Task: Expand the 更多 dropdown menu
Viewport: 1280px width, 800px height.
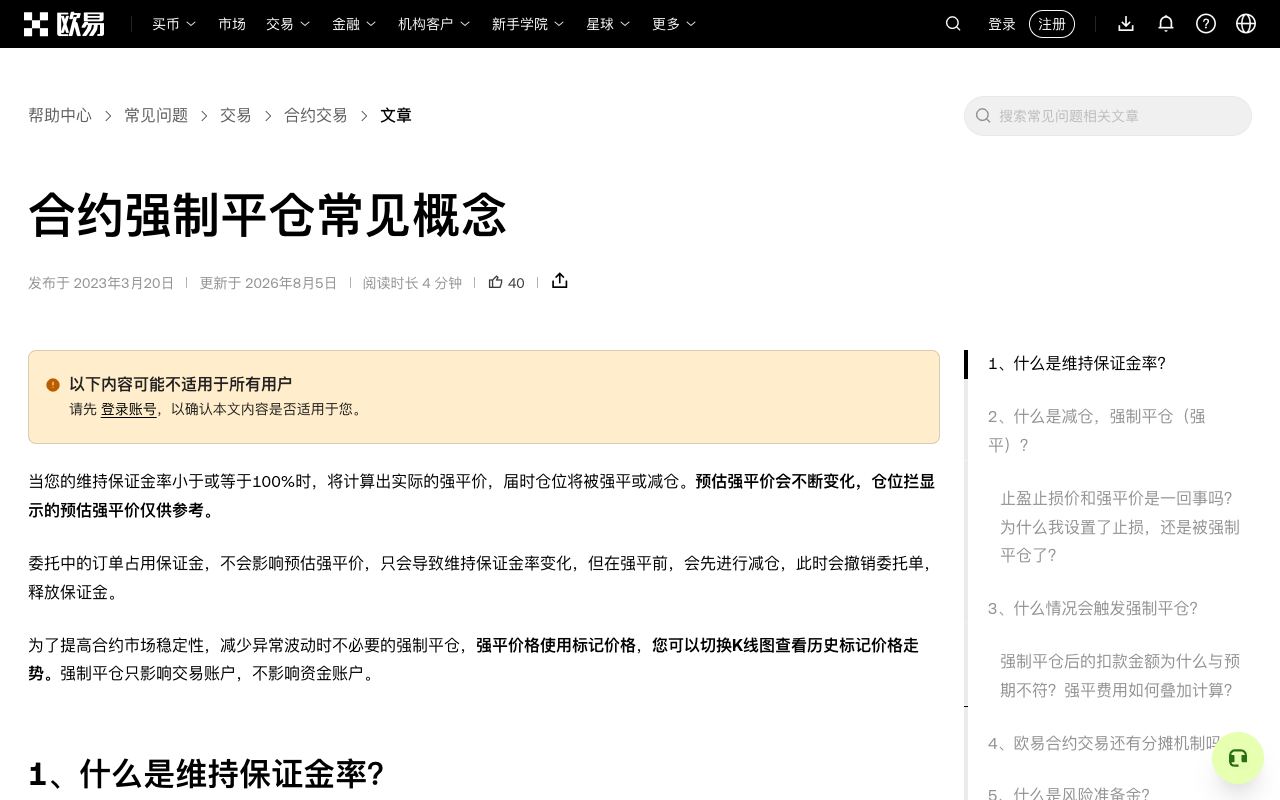Action: tap(674, 24)
